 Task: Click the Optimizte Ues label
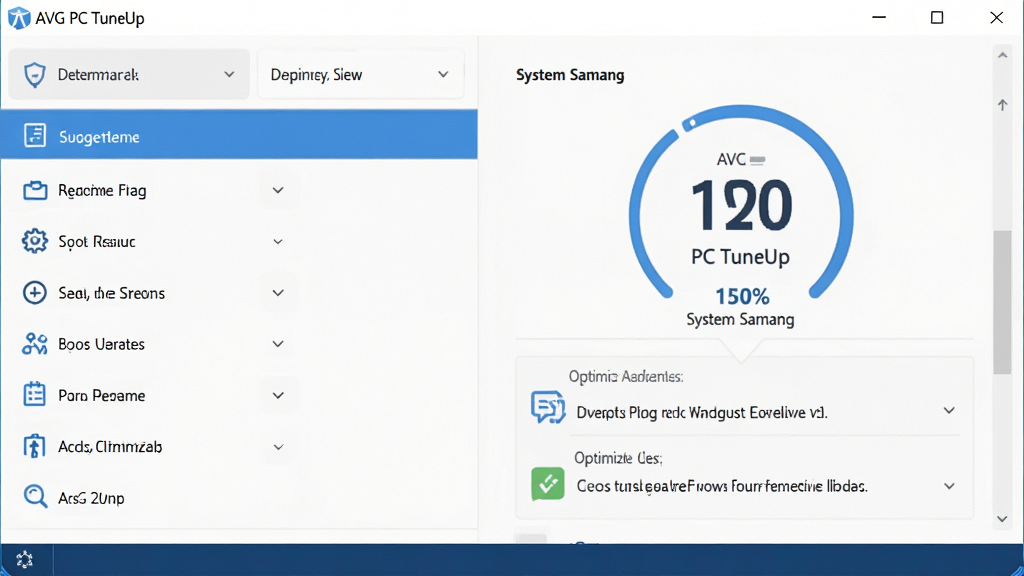[618, 458]
